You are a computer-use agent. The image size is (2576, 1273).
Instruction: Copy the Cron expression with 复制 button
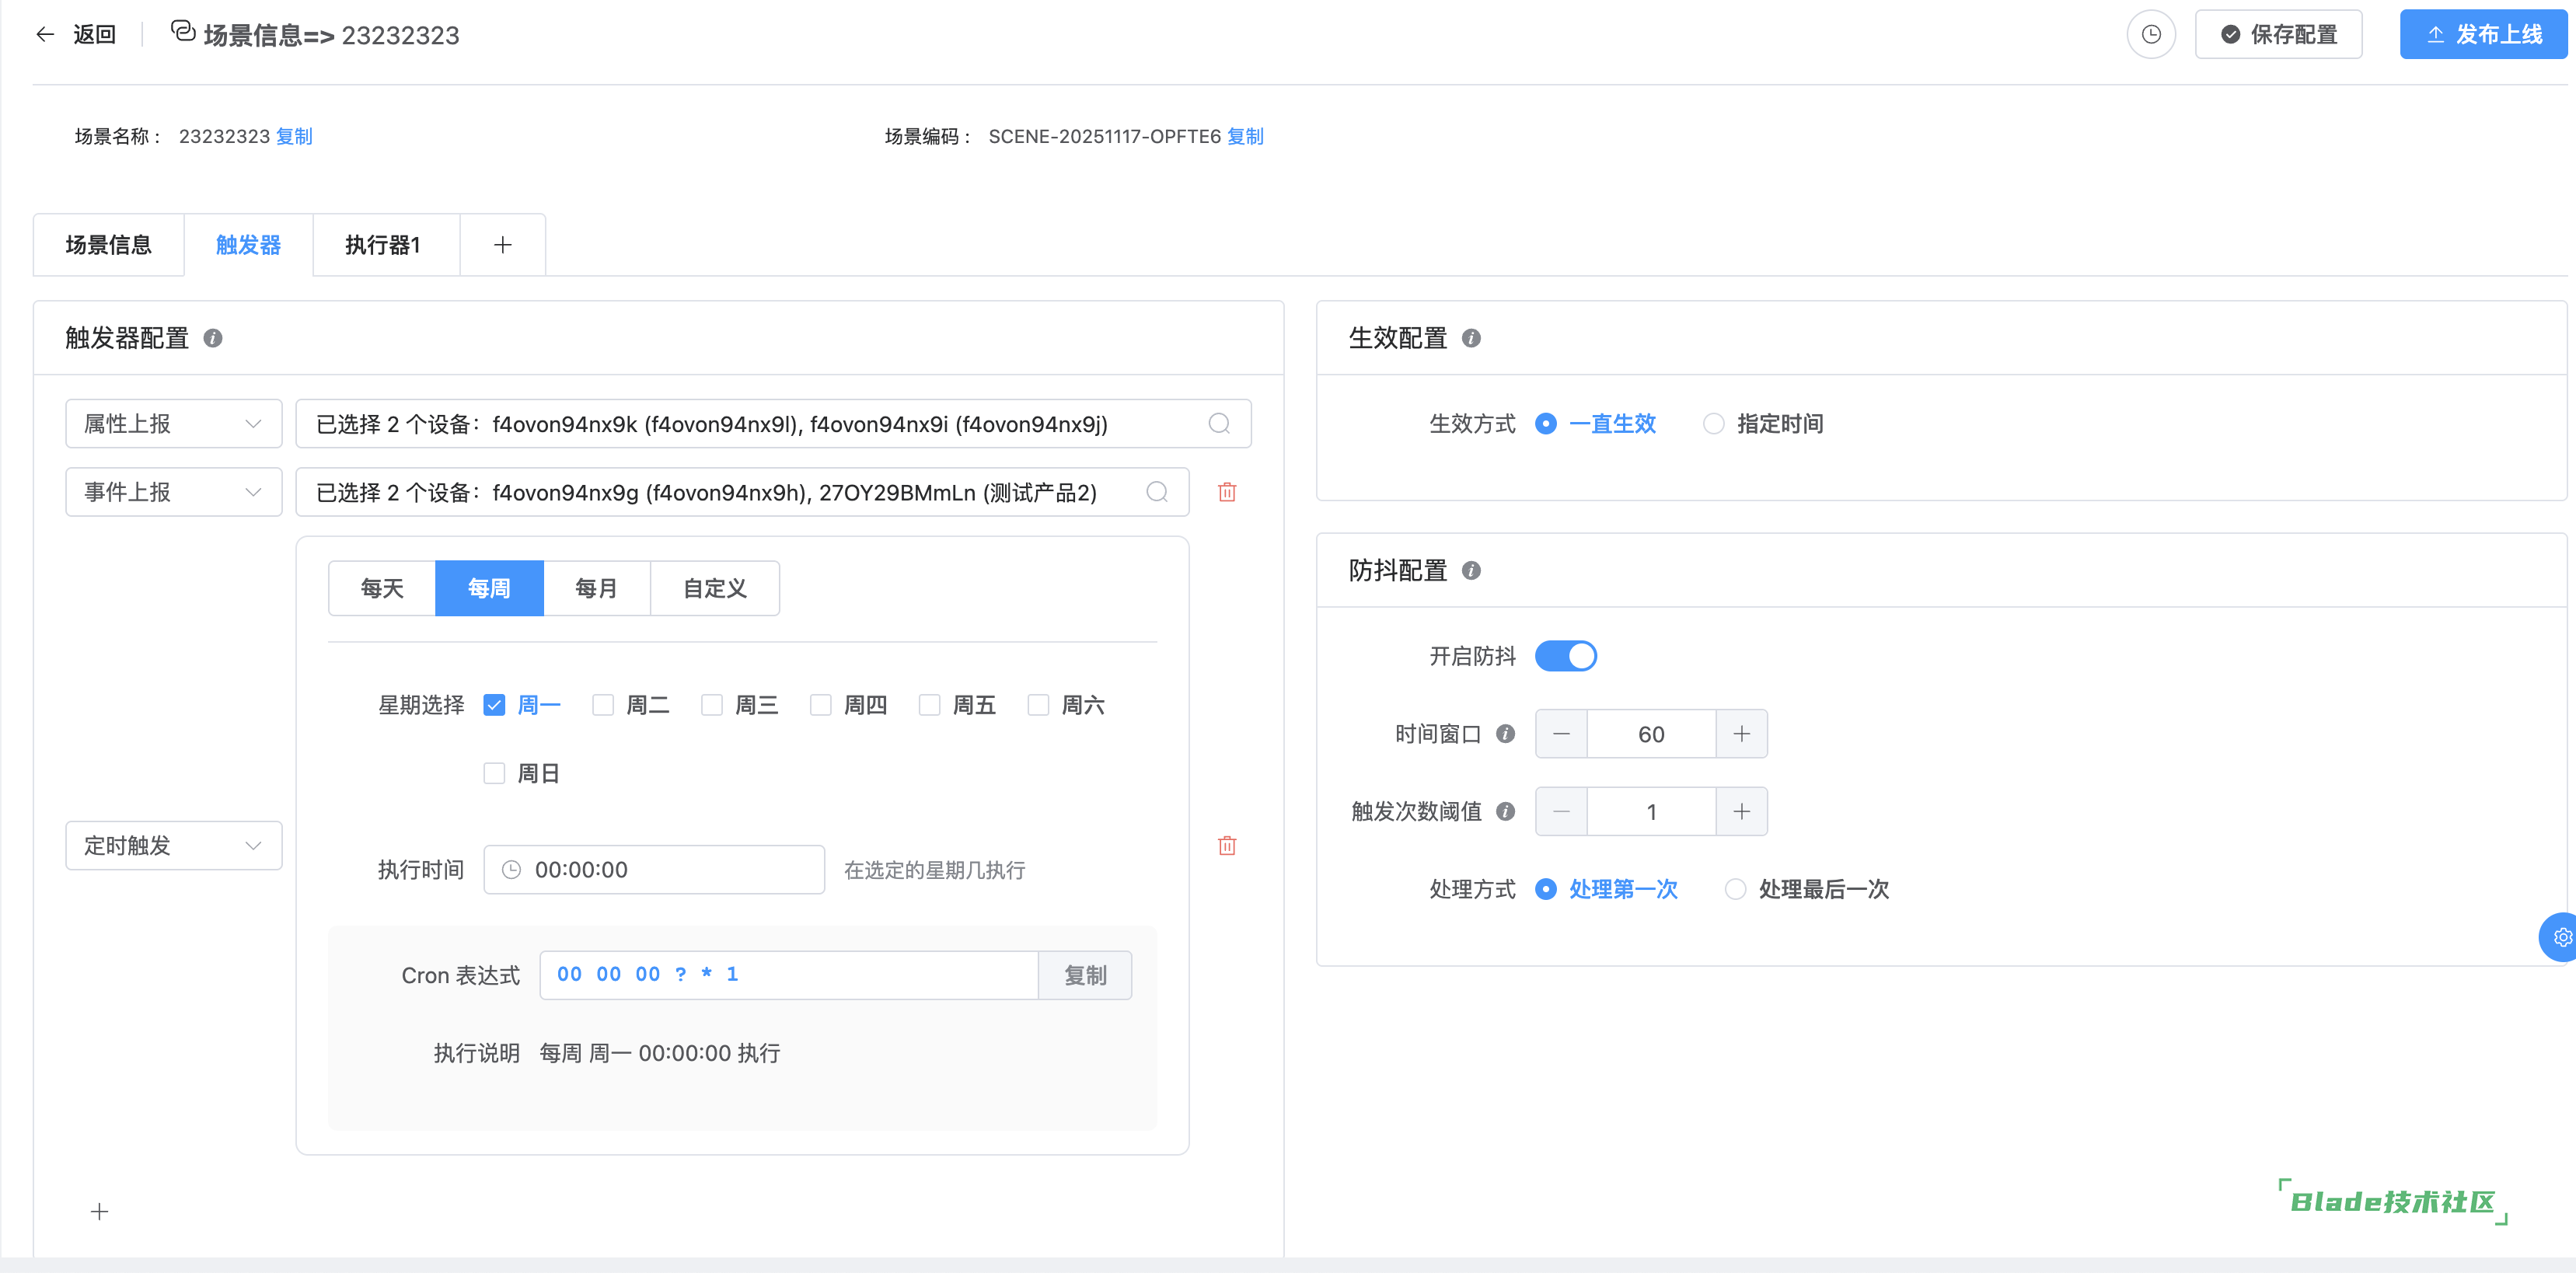point(1085,975)
